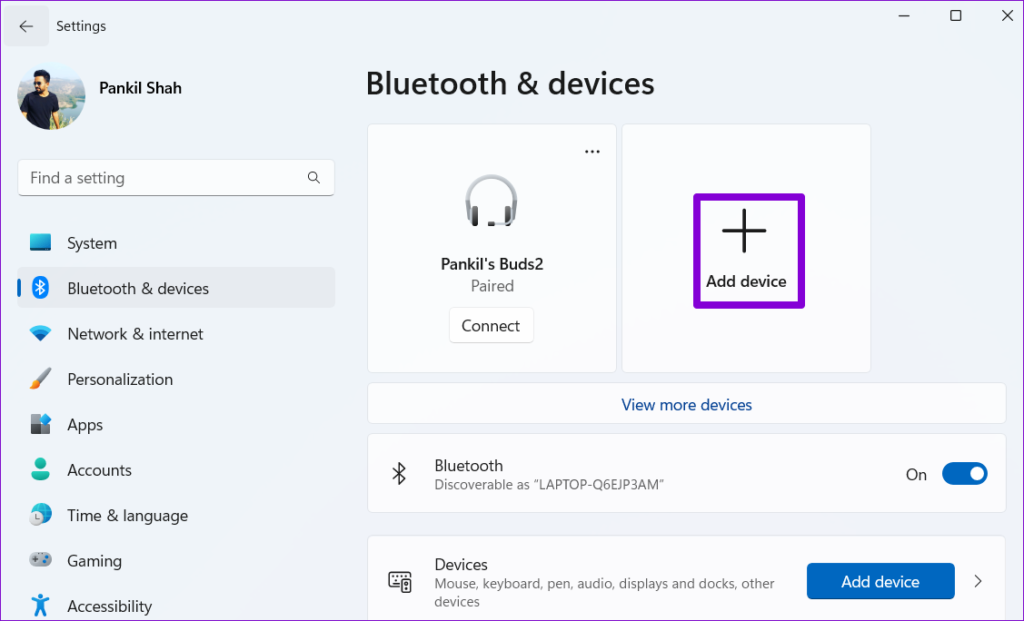Click the Accessibility person icon
This screenshot has width=1024, height=621.
[42, 605]
